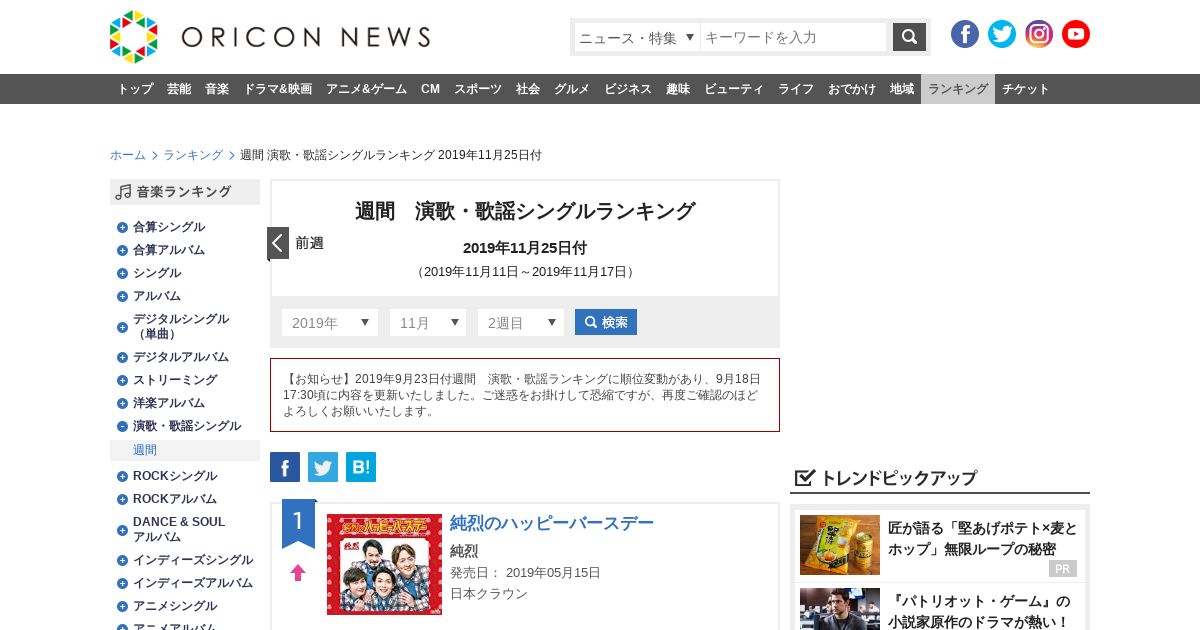Open the ビューティ nav menu item
Image resolution: width=1200 pixels, height=630 pixels.
[734, 89]
